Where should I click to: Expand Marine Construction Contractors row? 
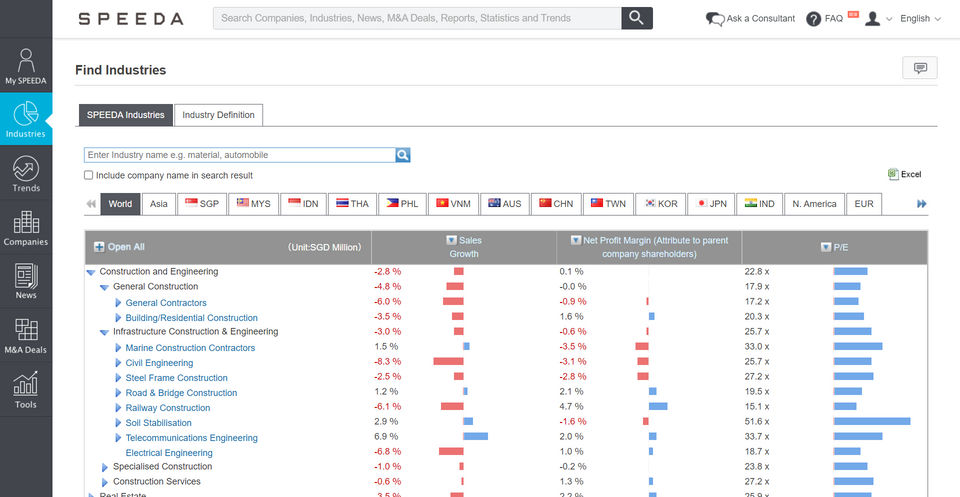click(118, 348)
